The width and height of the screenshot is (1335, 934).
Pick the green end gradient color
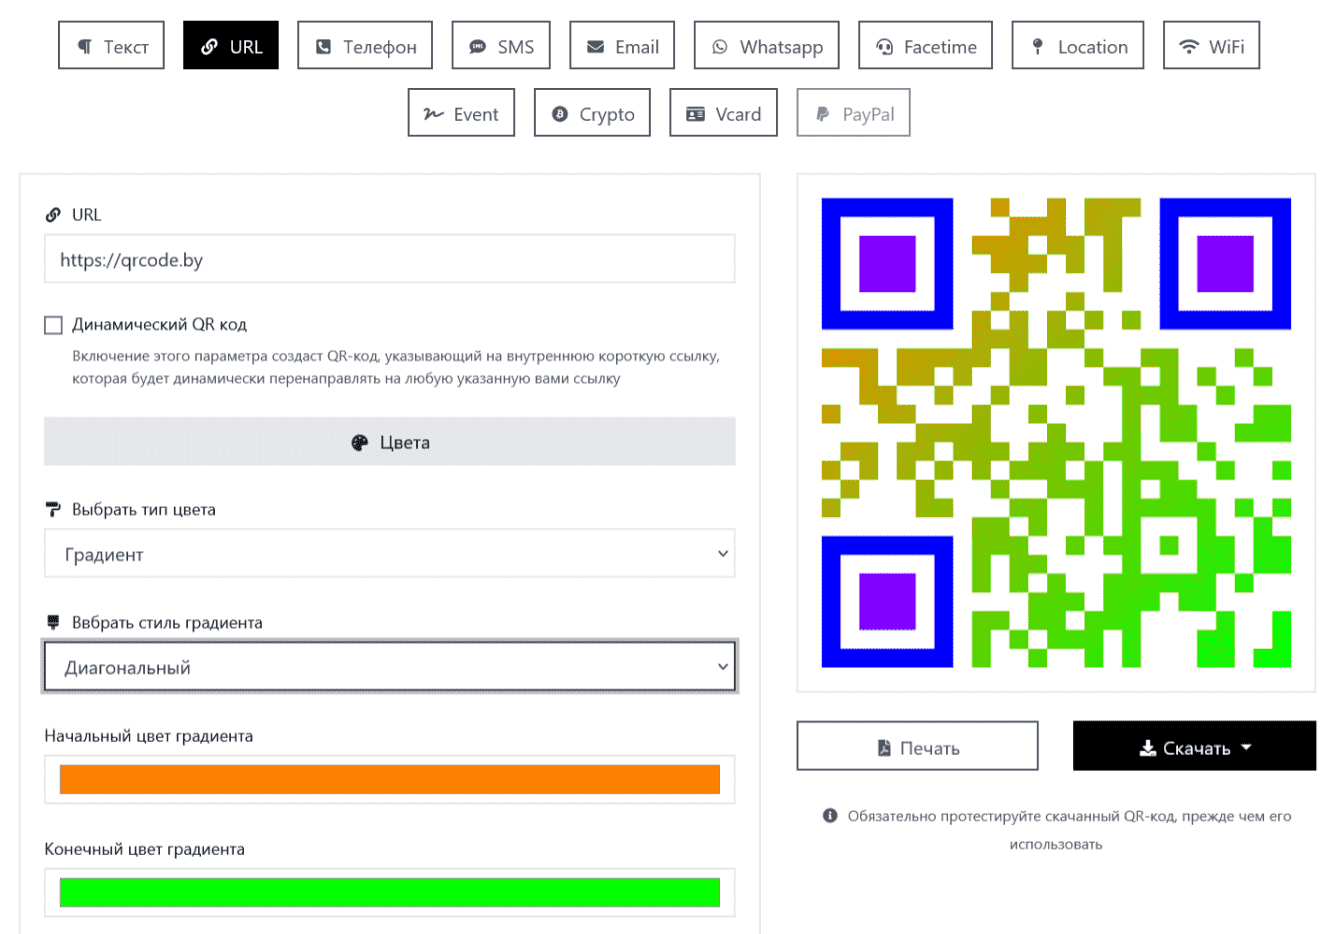pos(390,892)
